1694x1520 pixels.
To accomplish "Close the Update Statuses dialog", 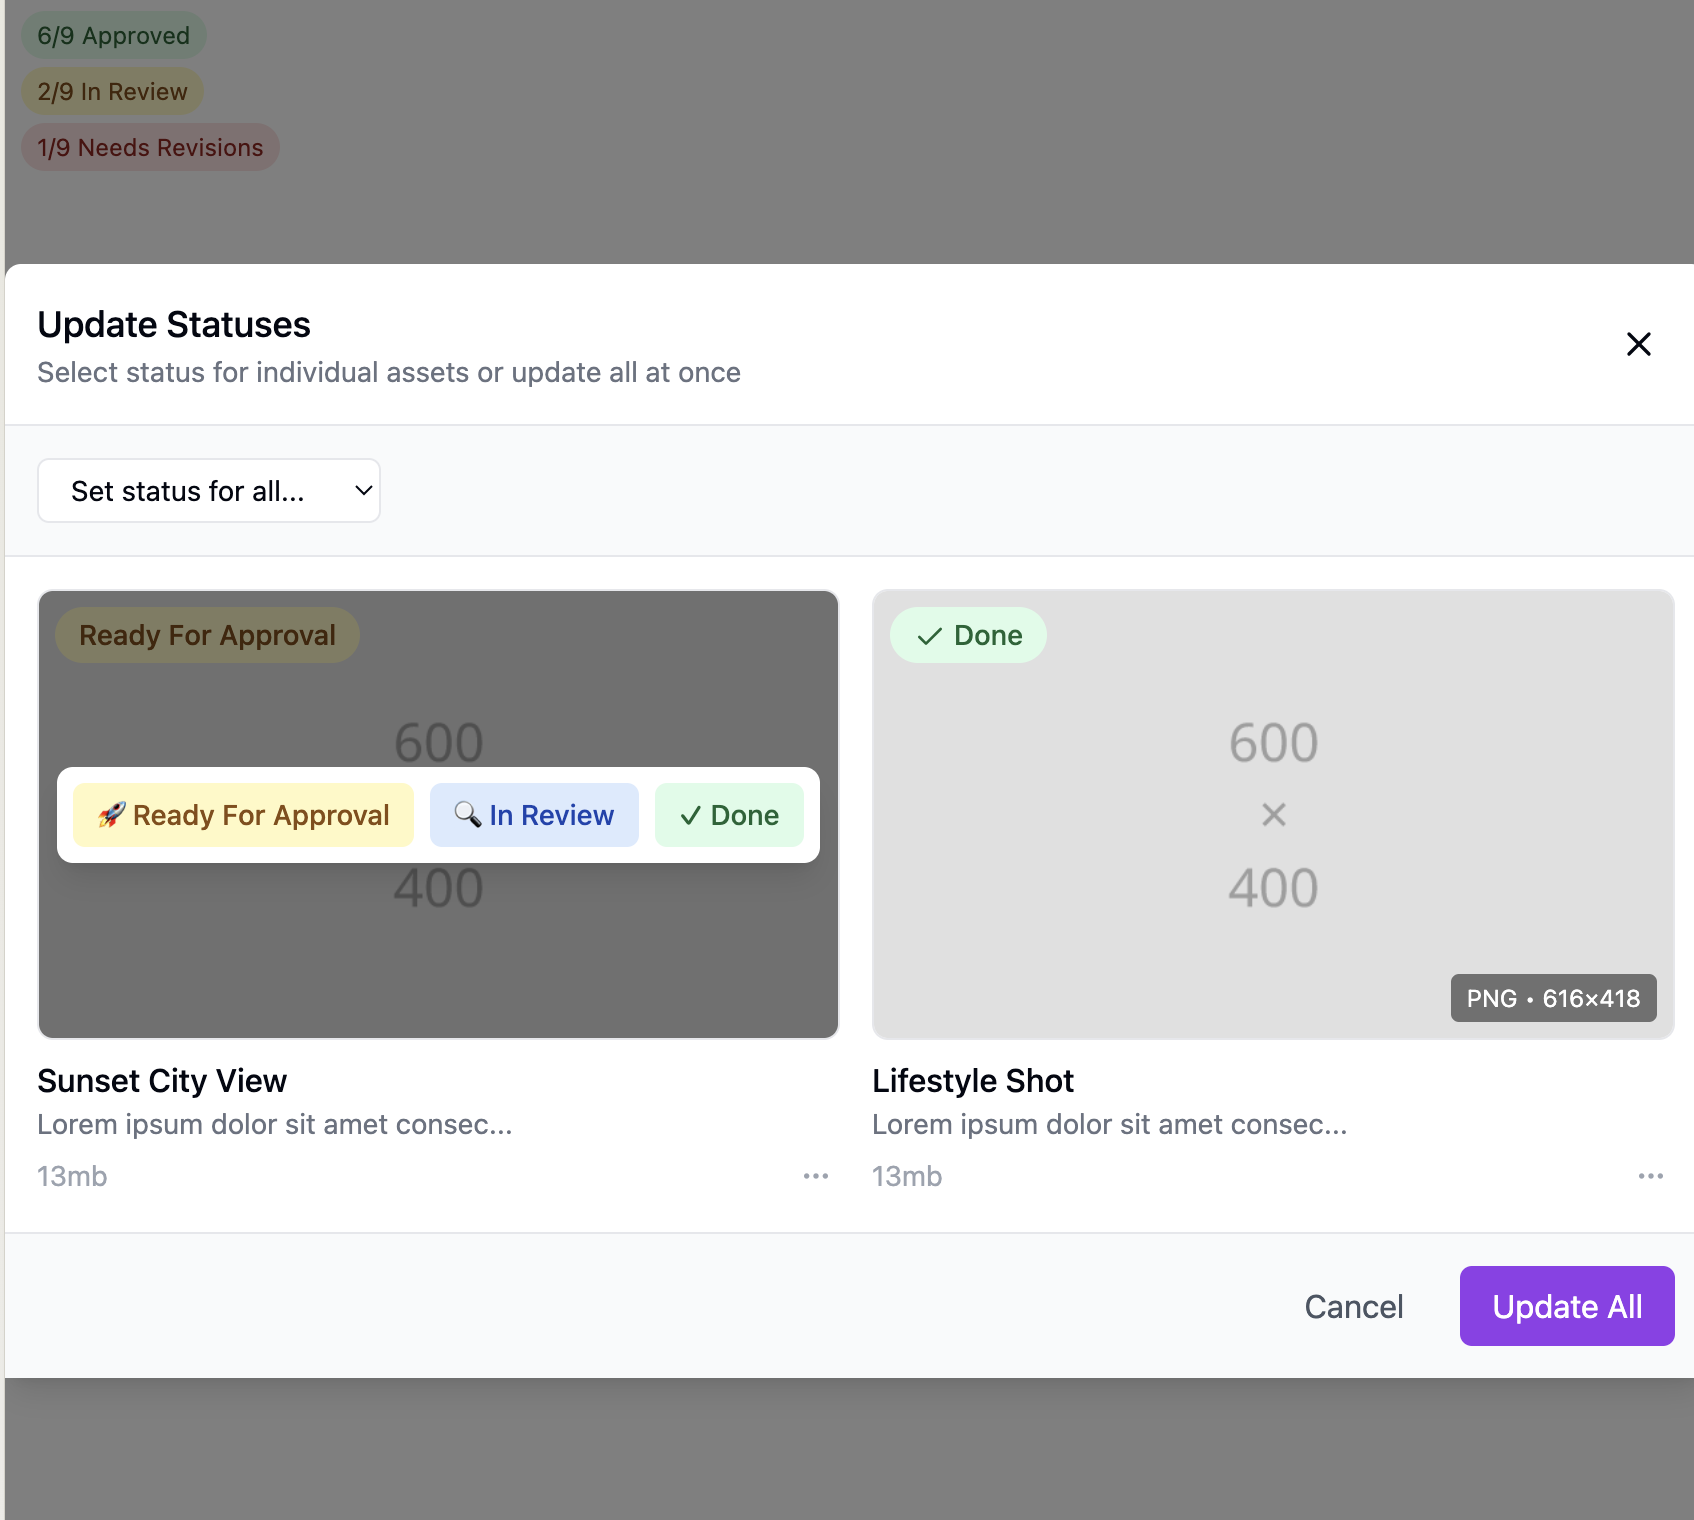I will (1638, 345).
